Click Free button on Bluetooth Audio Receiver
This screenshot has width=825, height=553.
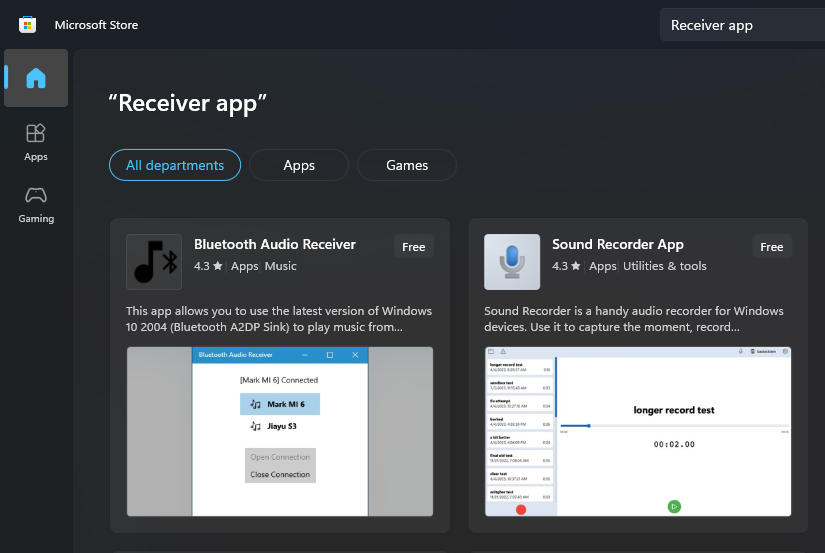(x=414, y=247)
